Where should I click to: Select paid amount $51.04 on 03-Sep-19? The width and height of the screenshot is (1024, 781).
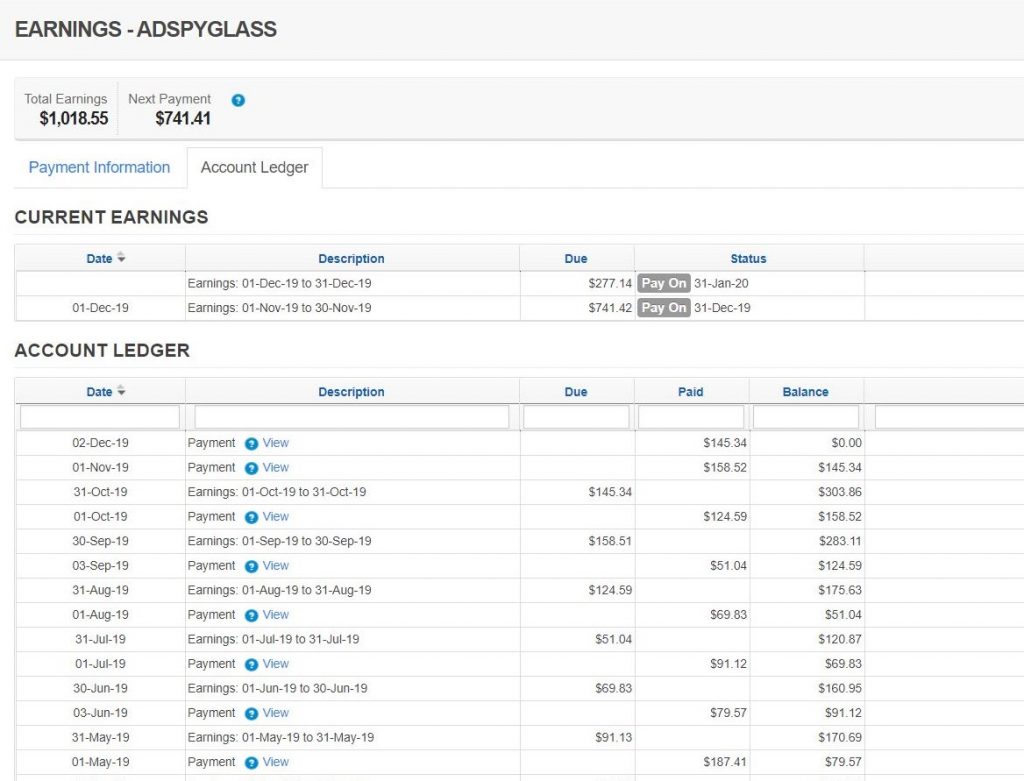point(728,566)
